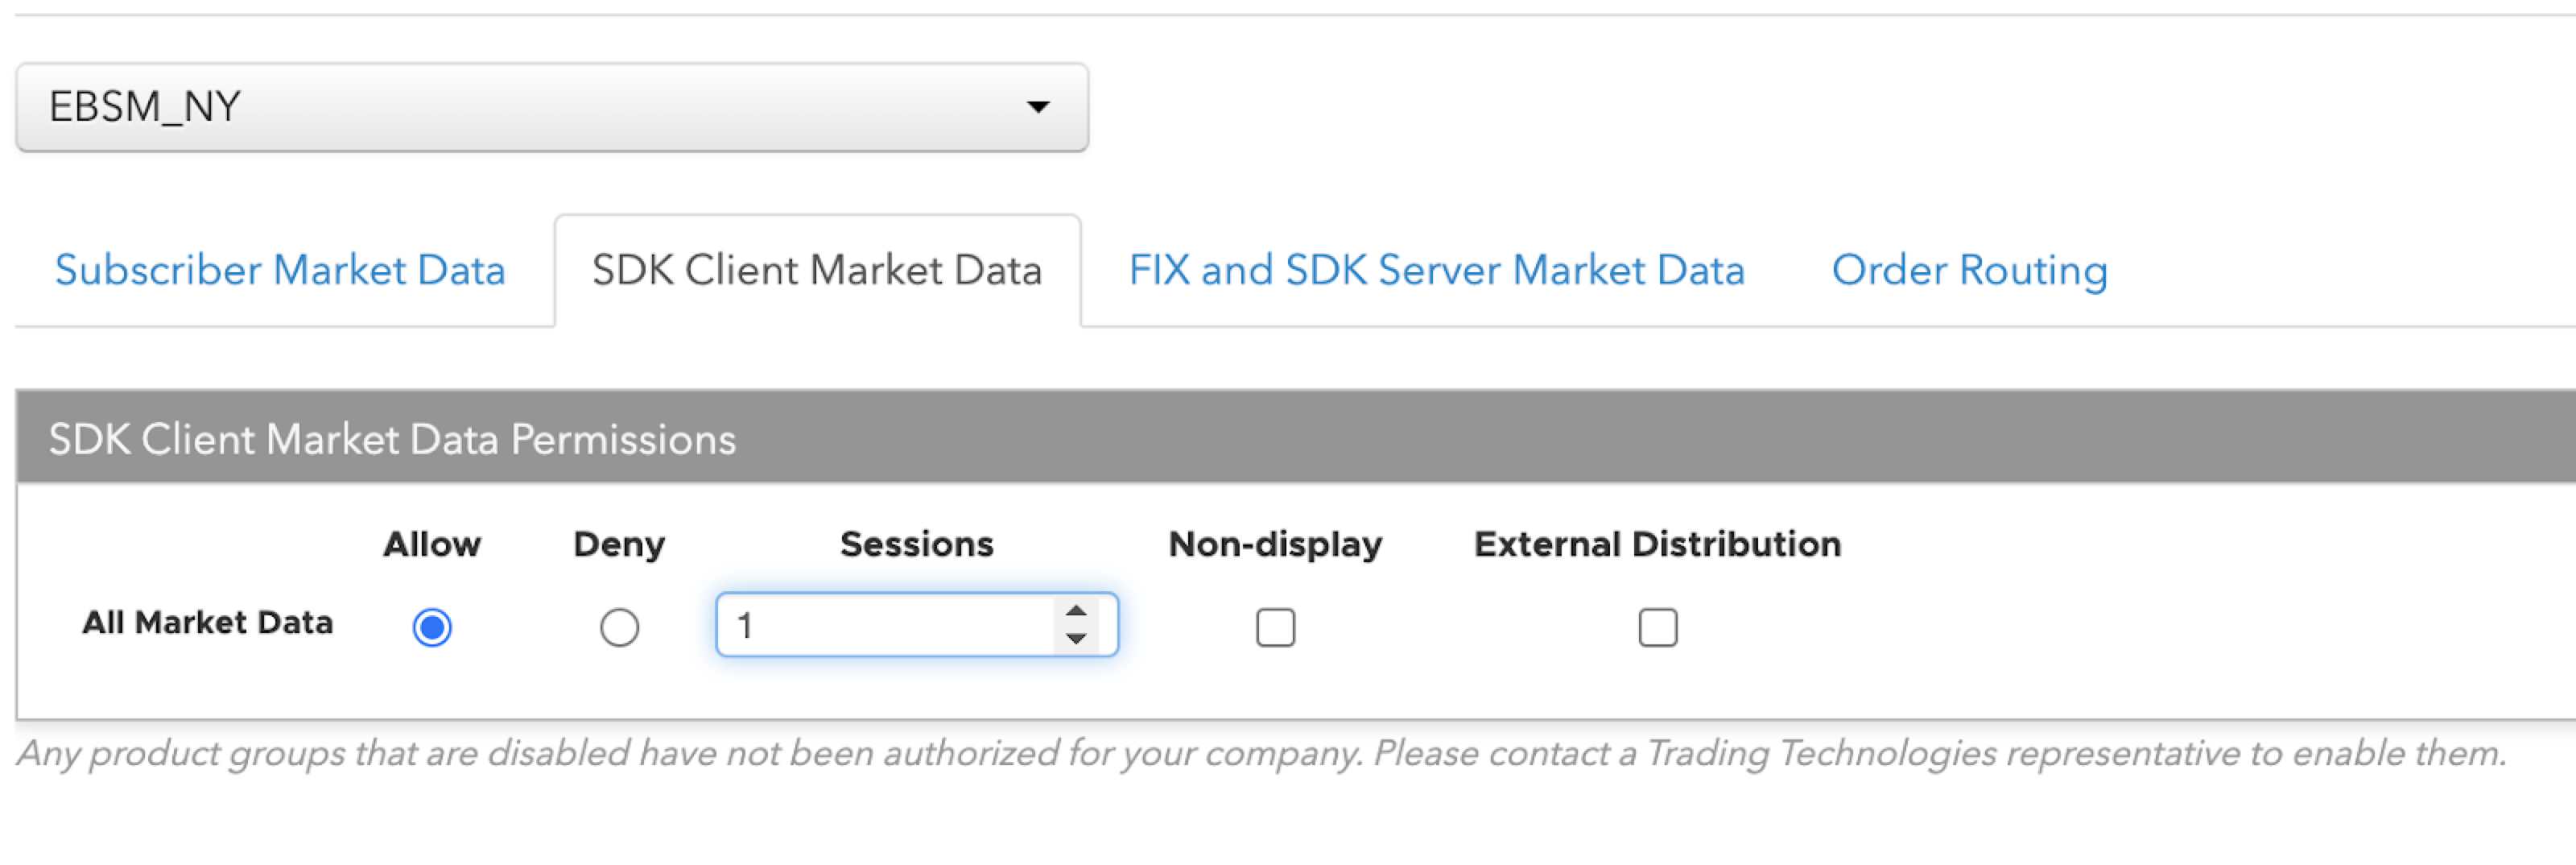The height and width of the screenshot is (865, 2576).
Task: Click the External Distribution column heading
Action: point(1657,544)
